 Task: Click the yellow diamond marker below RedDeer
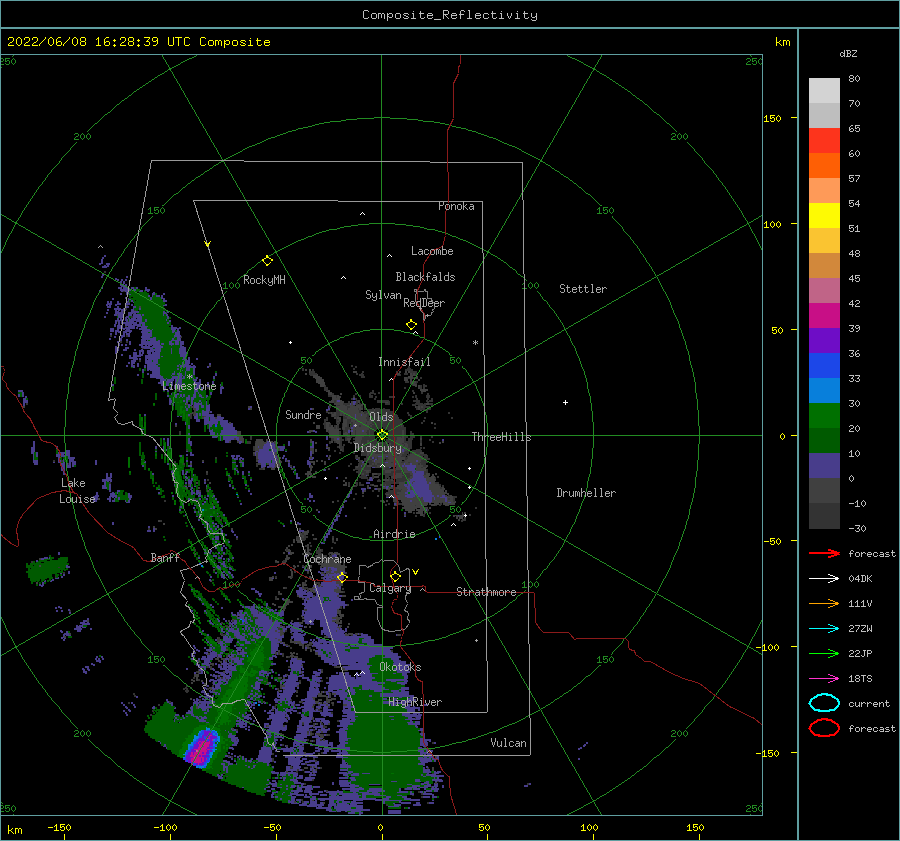tap(411, 325)
